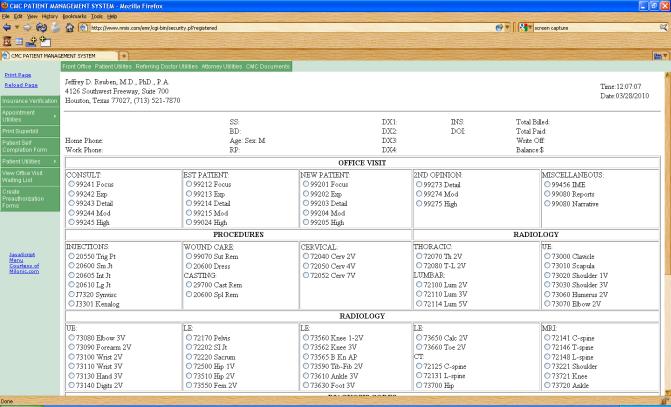Switch to CMC Patient Management System tab
This screenshot has height=407, width=671.
(58, 55)
